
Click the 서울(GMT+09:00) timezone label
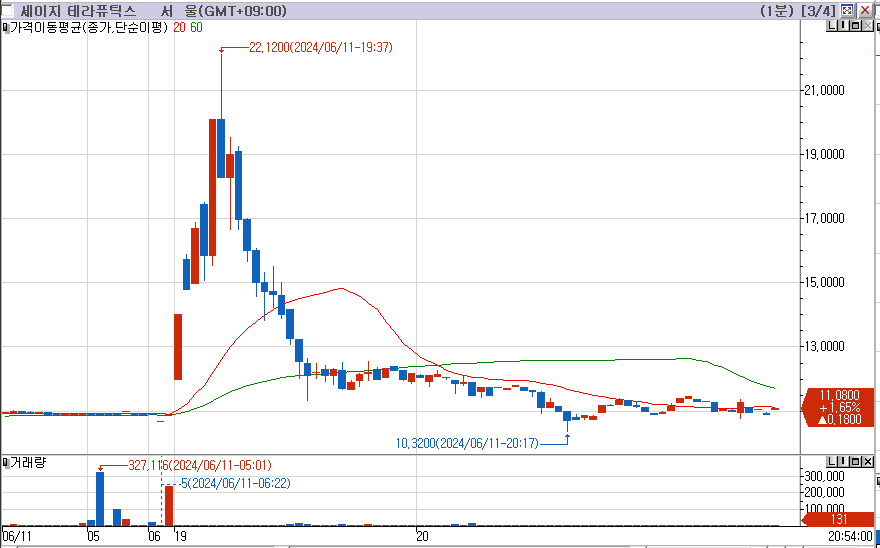coord(223,11)
